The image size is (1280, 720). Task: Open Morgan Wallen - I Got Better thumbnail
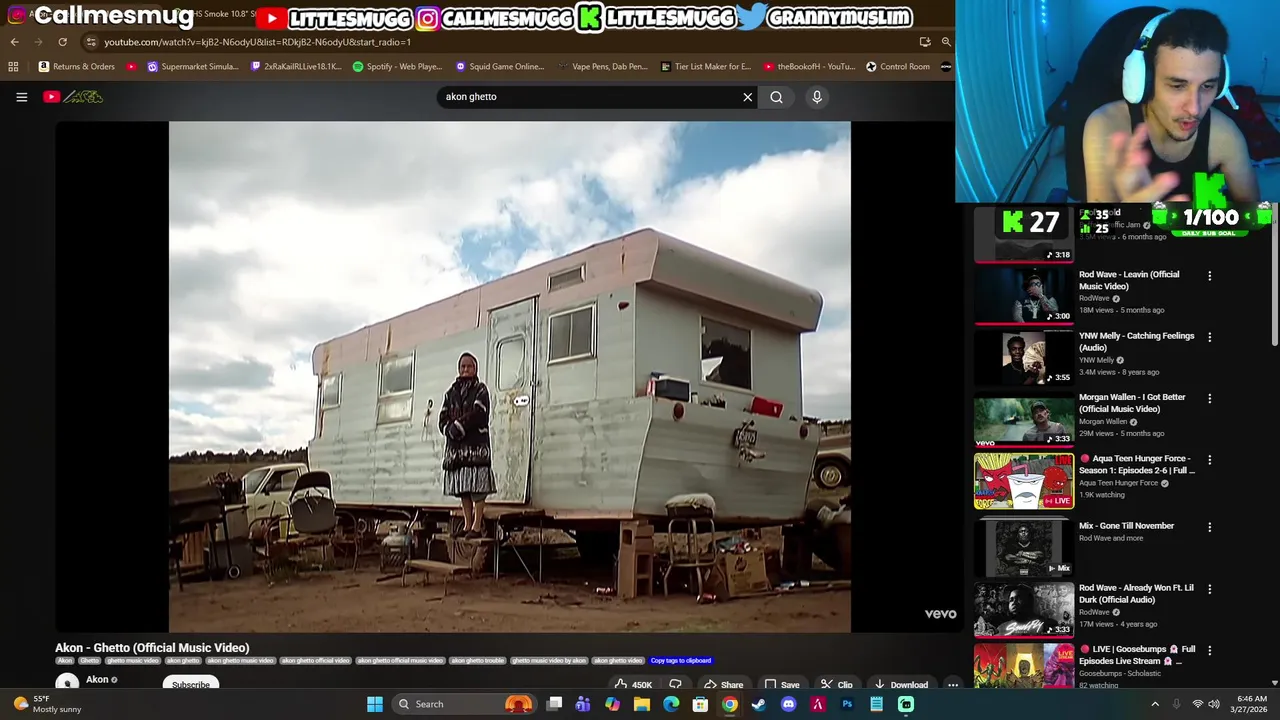coord(1024,419)
